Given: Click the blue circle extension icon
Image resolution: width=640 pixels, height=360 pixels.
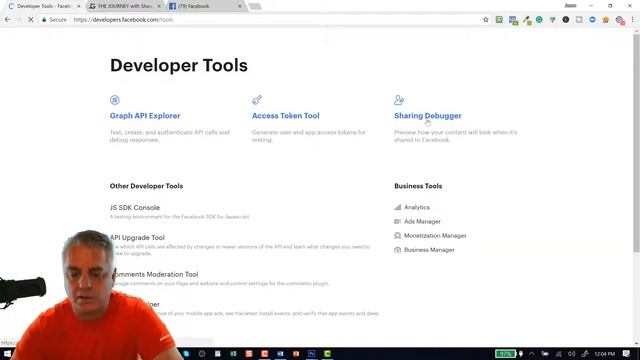Looking at the screenshot, I should (x=592, y=20).
